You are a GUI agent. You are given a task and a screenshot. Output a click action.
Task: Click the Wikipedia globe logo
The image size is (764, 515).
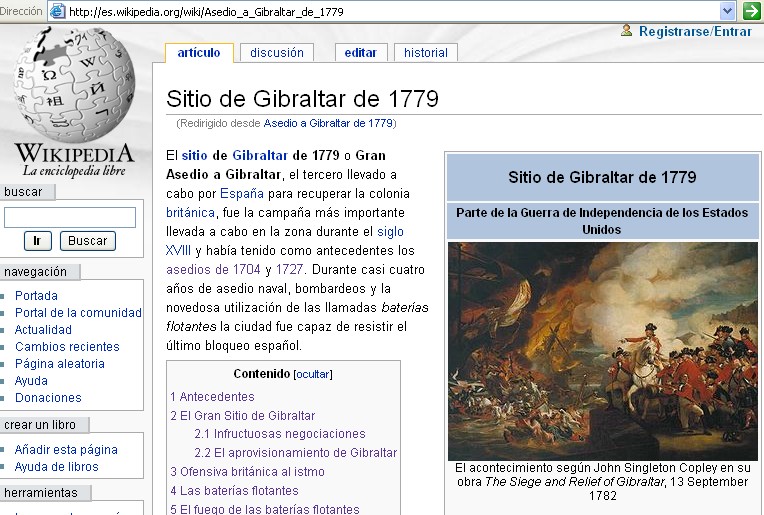73,83
